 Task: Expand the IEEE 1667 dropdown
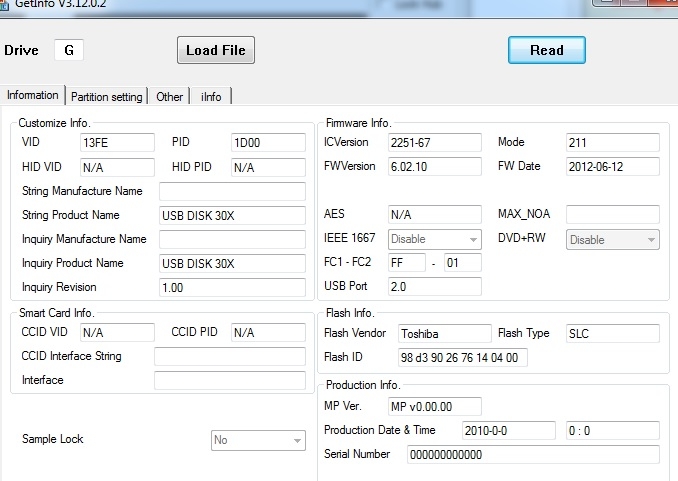(x=435, y=239)
